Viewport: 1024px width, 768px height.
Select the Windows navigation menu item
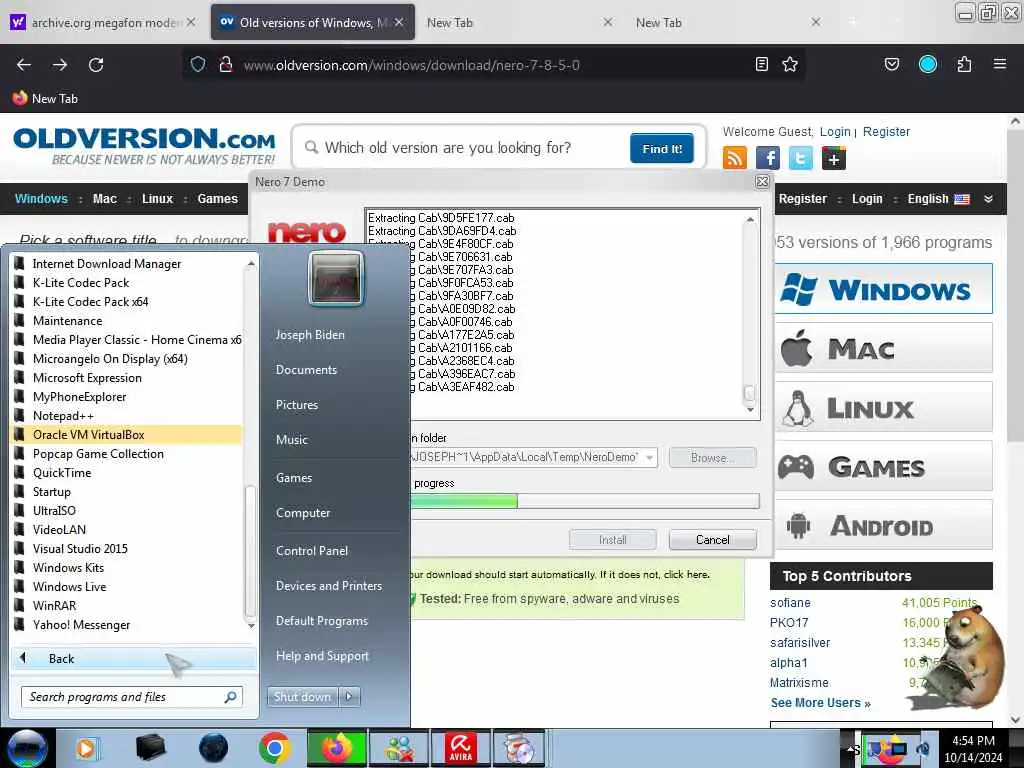click(41, 199)
